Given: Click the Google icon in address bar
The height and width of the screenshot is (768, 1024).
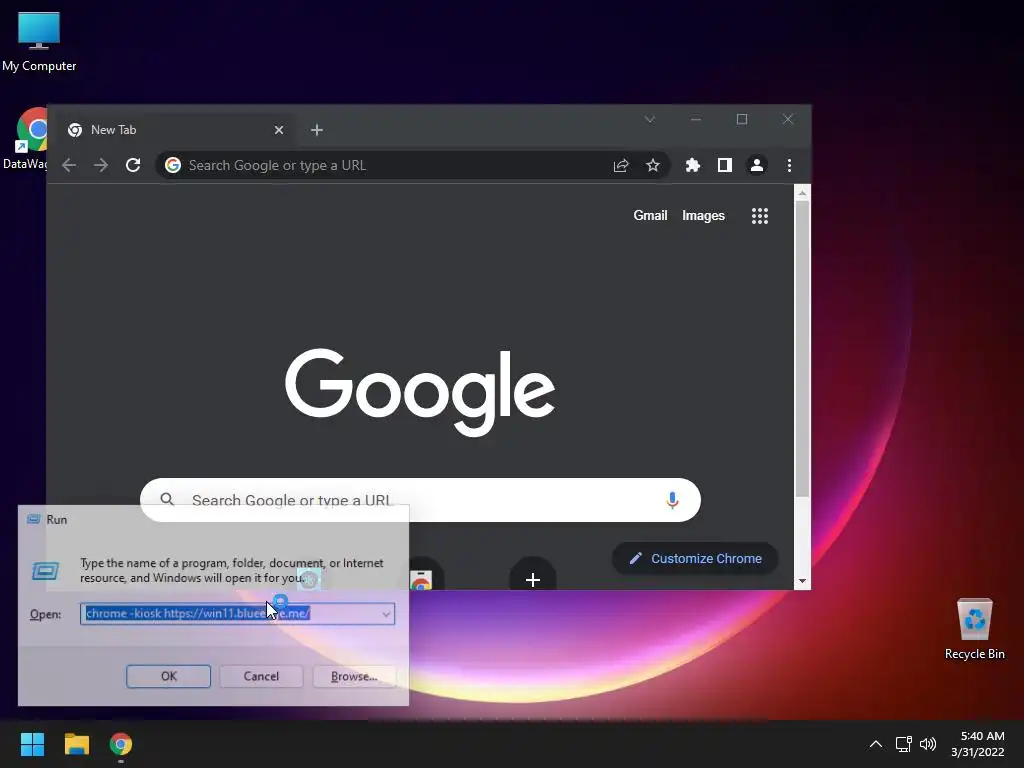Looking at the screenshot, I should [173, 165].
